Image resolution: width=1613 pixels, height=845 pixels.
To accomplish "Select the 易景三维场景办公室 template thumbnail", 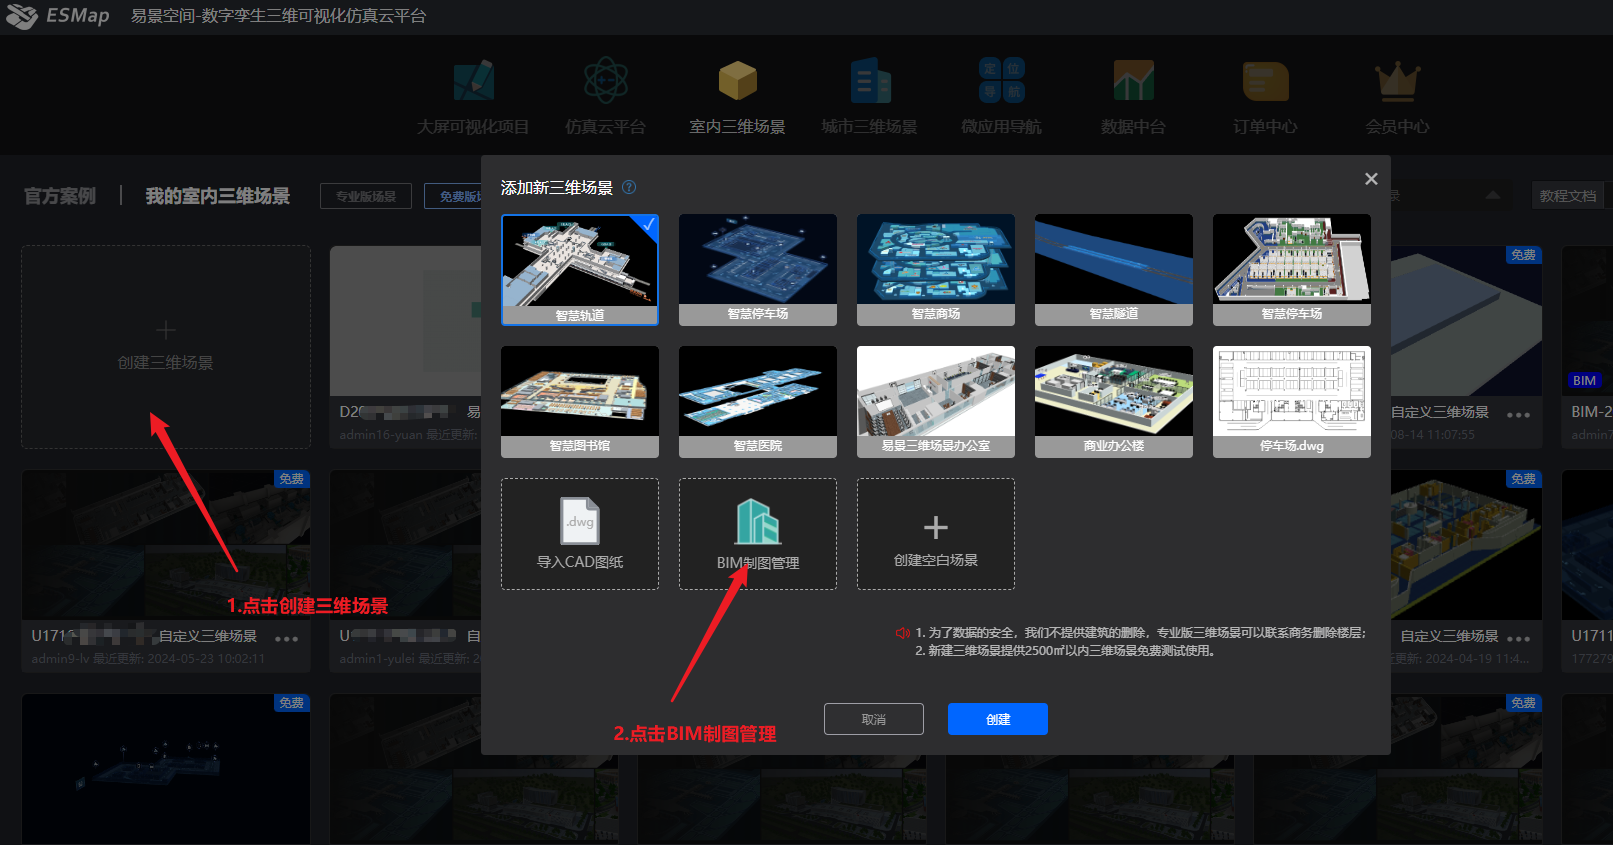I will pyautogui.click(x=936, y=402).
